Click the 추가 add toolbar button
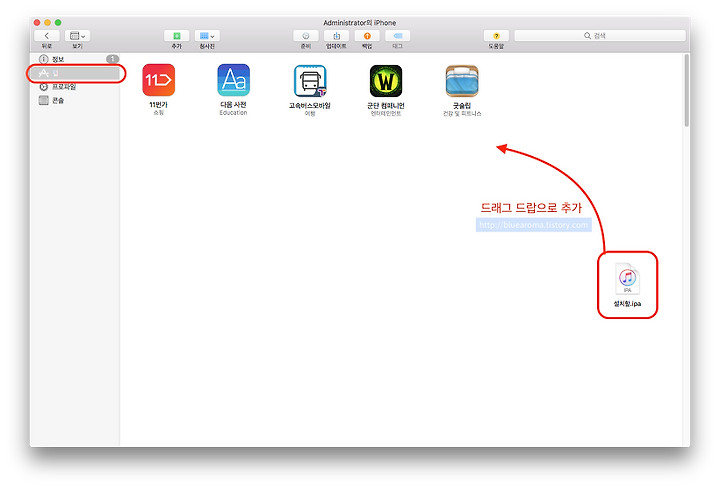Screen dimensions: 720x489 tap(176, 36)
